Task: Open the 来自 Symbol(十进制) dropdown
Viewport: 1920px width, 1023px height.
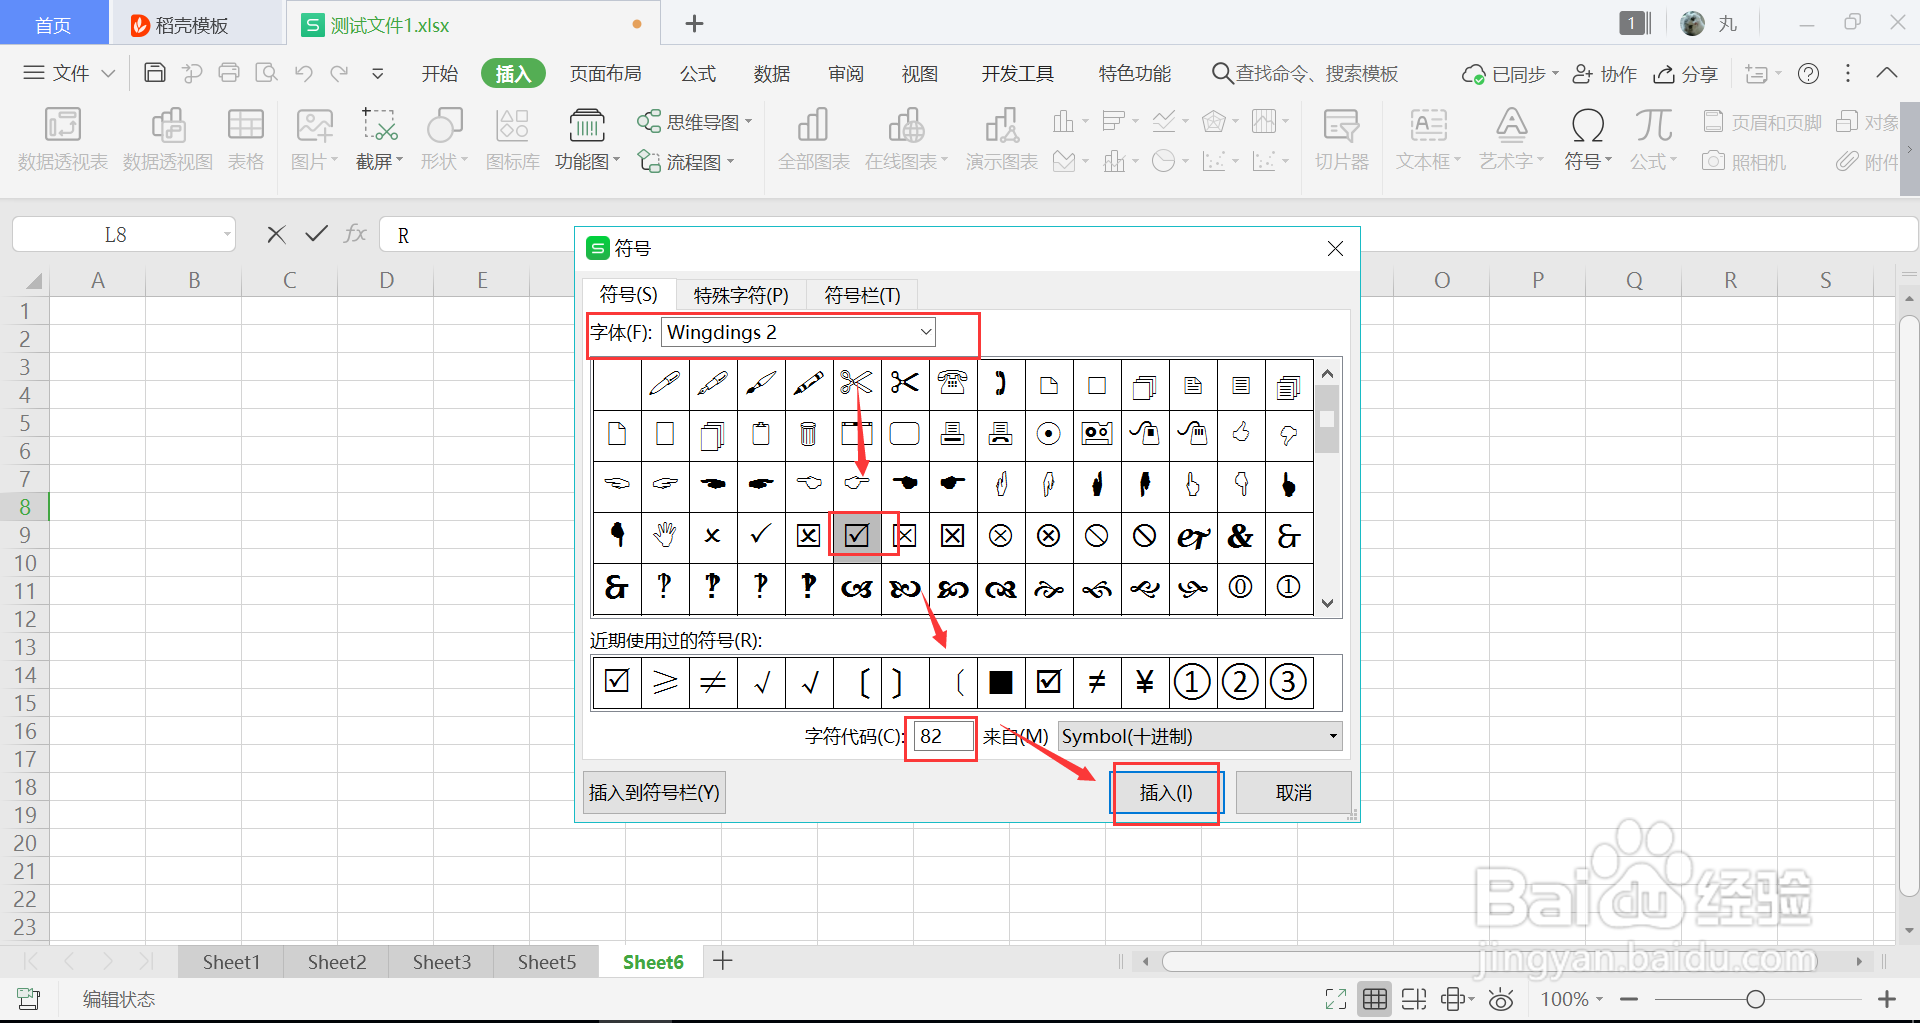Action: (1200, 737)
